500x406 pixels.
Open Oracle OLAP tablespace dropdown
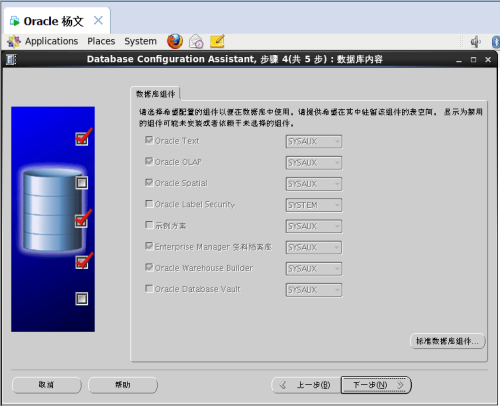[x=314, y=163]
